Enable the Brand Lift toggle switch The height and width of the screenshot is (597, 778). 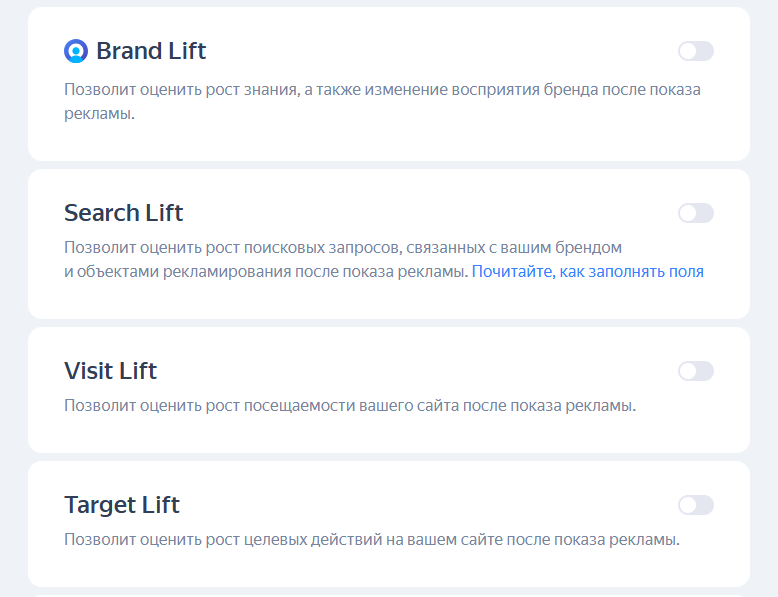(x=696, y=51)
